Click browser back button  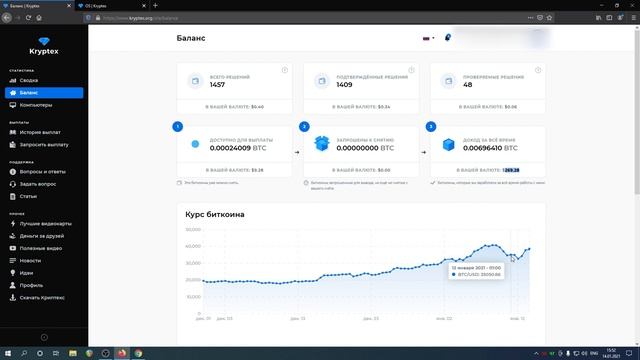7,18
